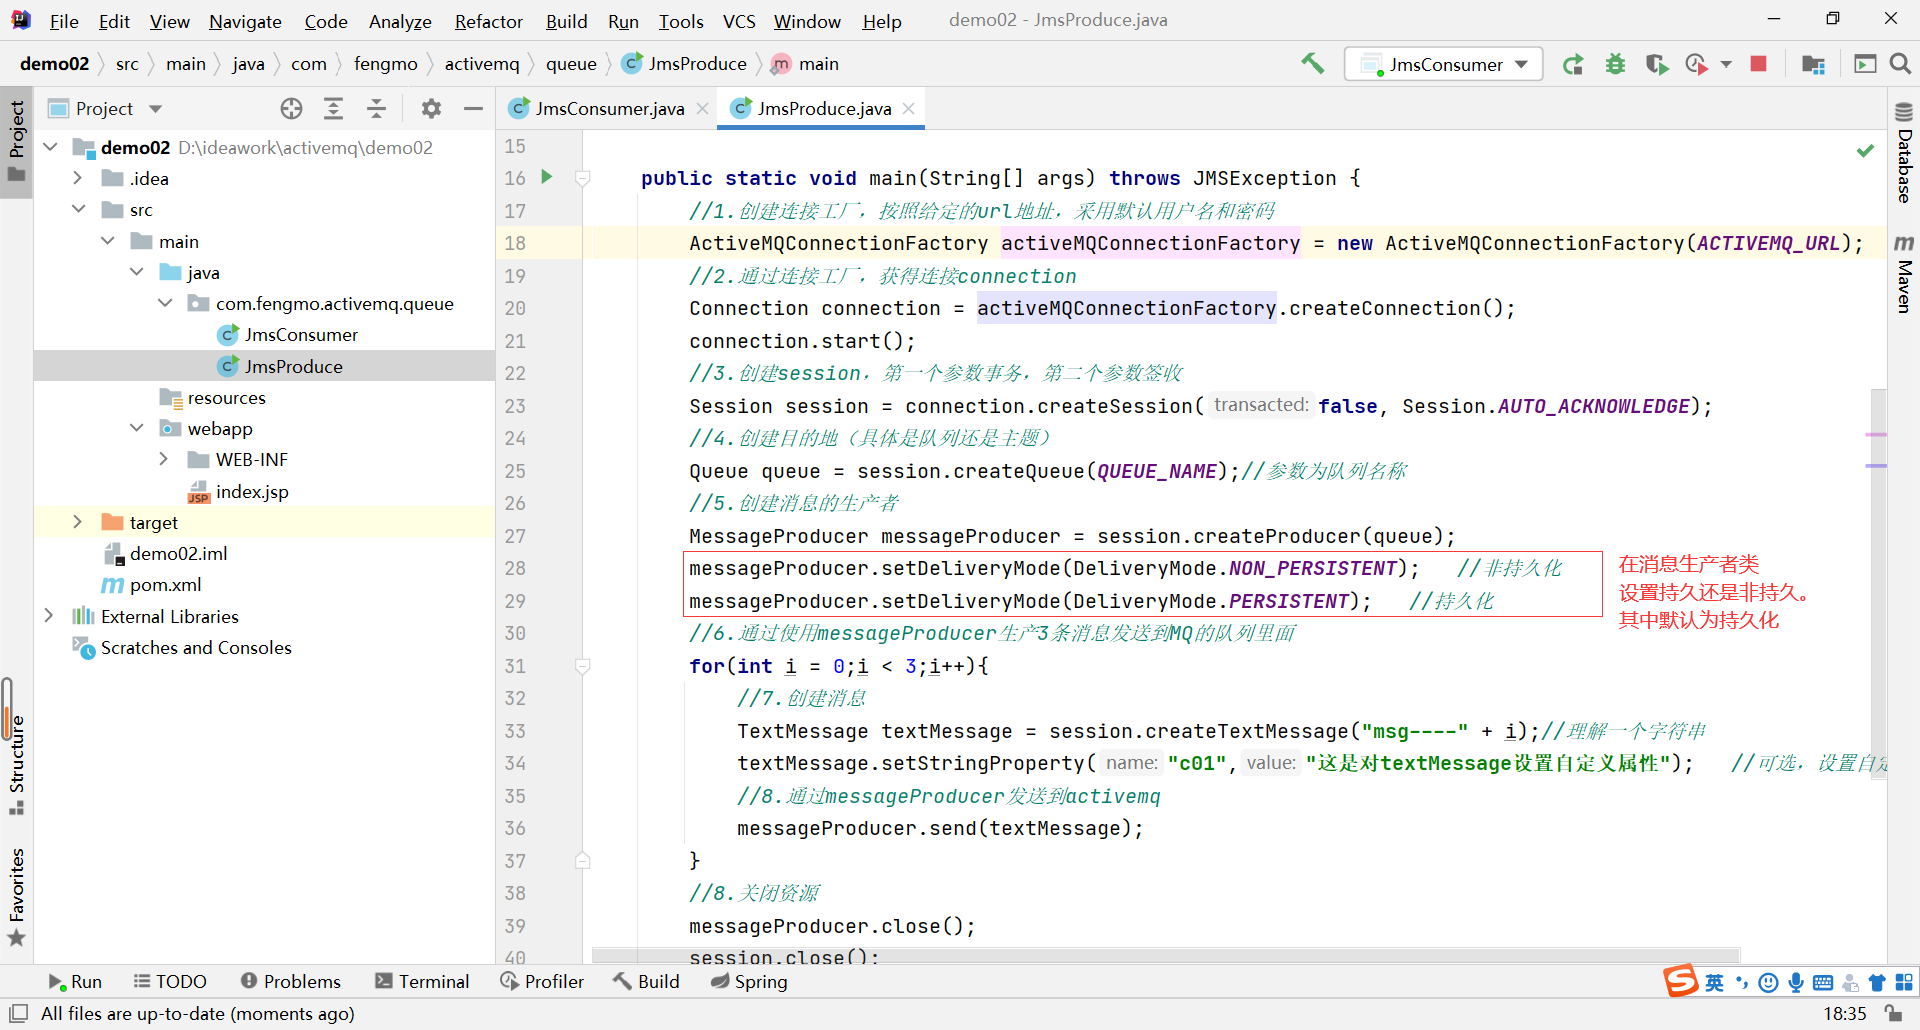
Task: Open the profiler run options arrow
Action: tap(1726, 65)
